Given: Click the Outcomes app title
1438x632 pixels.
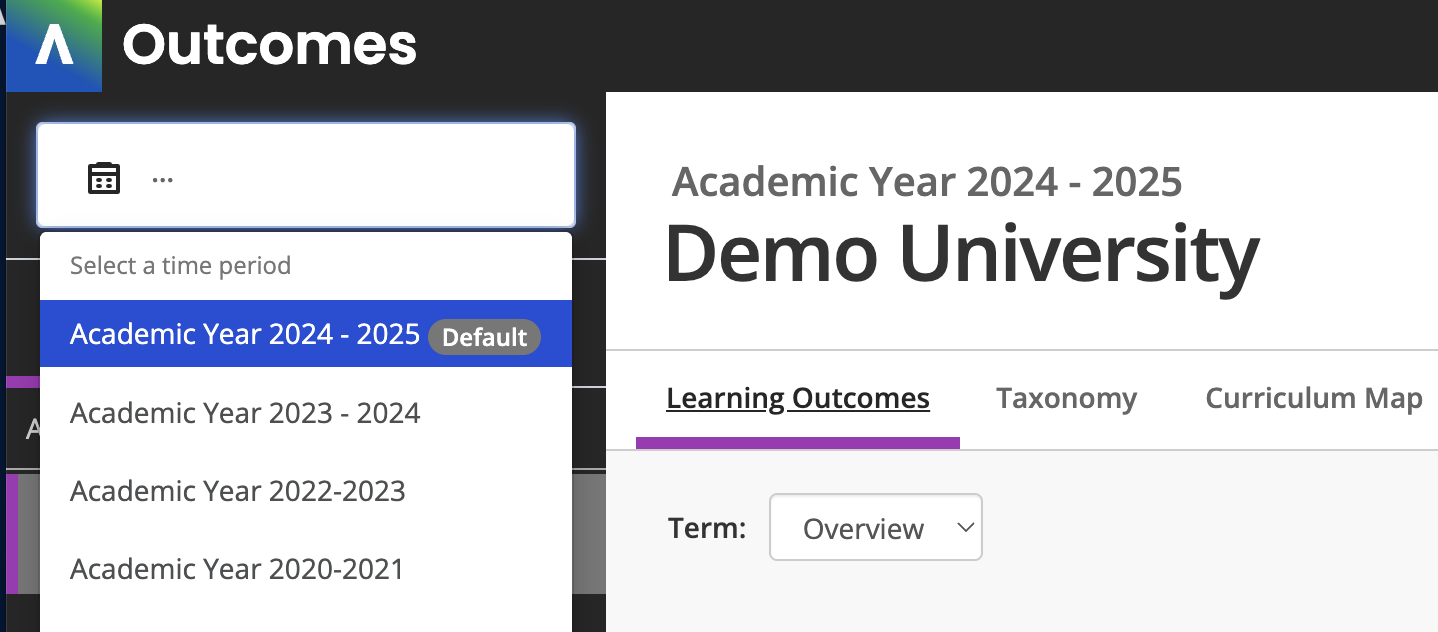Looking at the screenshot, I should click(269, 45).
